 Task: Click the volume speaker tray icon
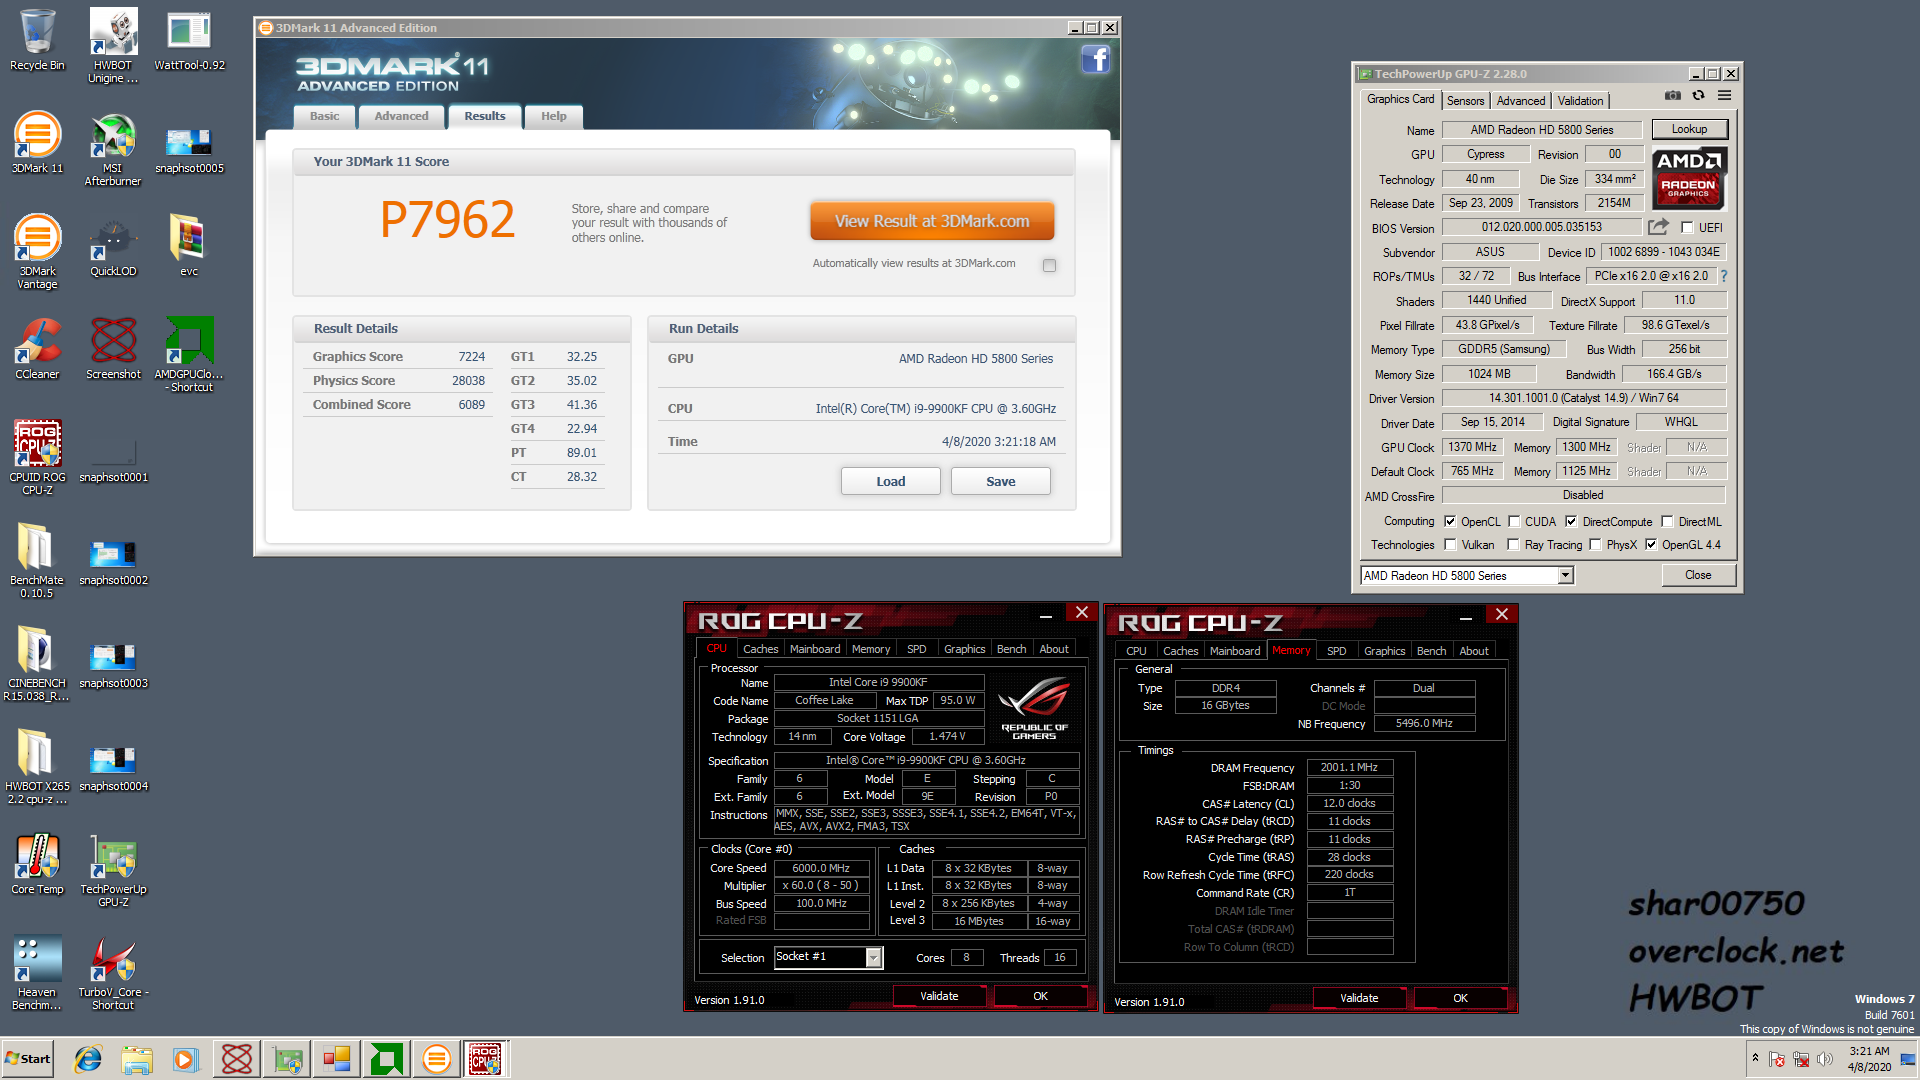(1825, 1059)
